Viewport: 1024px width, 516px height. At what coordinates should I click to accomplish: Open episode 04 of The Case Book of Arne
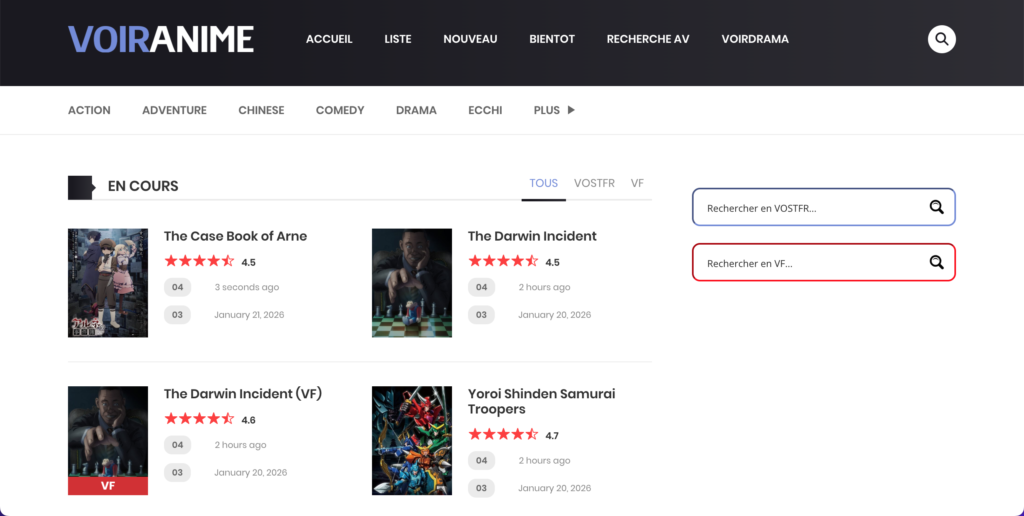(x=177, y=287)
